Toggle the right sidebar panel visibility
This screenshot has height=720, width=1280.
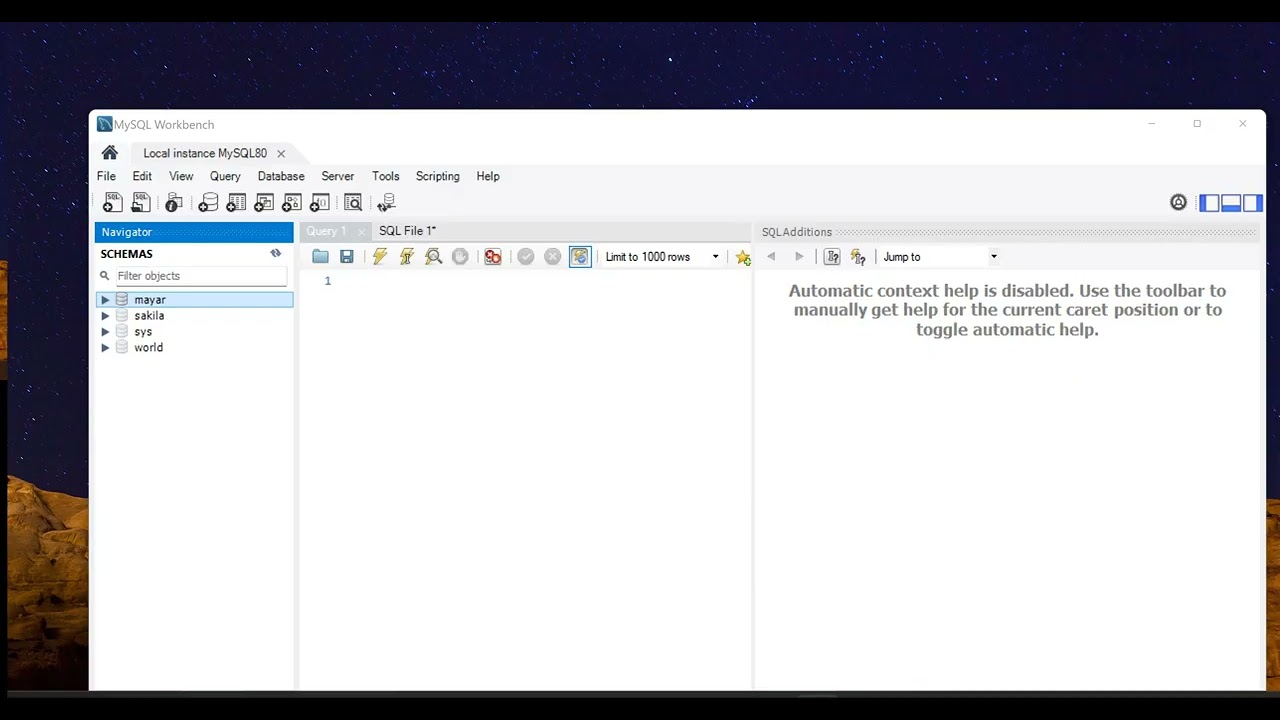1253,203
